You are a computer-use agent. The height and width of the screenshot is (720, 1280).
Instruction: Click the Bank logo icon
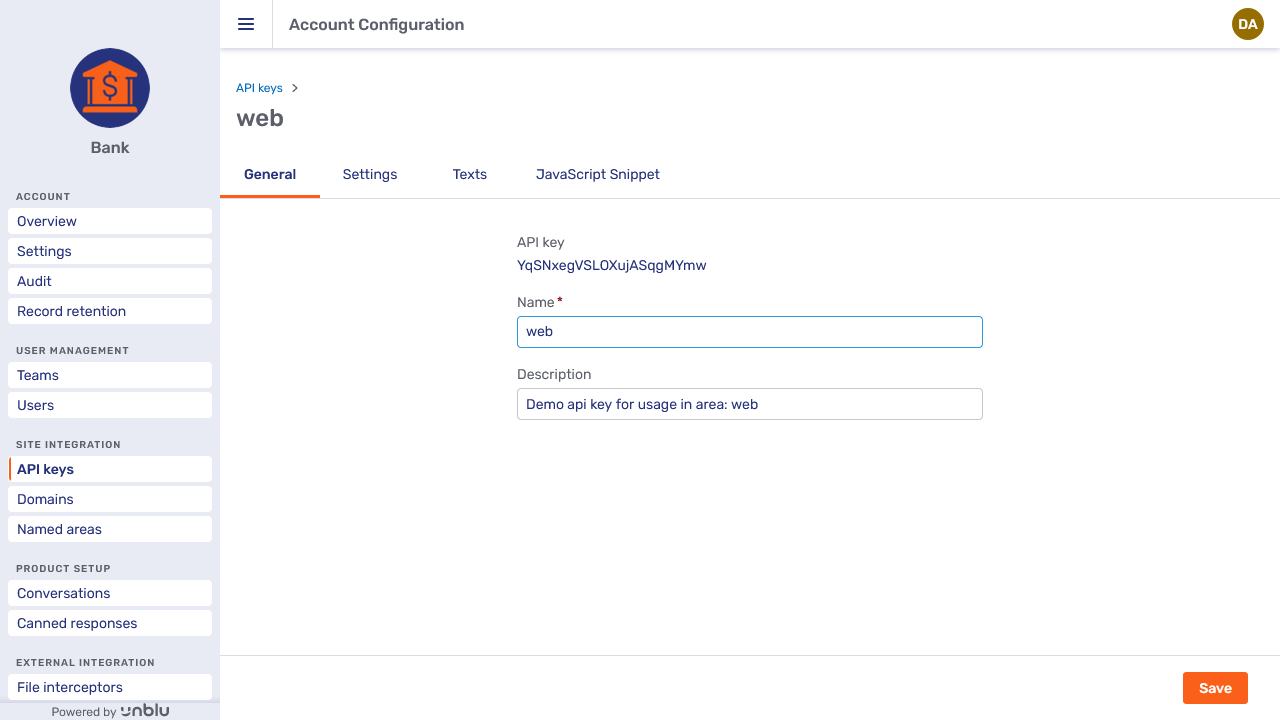pos(110,88)
